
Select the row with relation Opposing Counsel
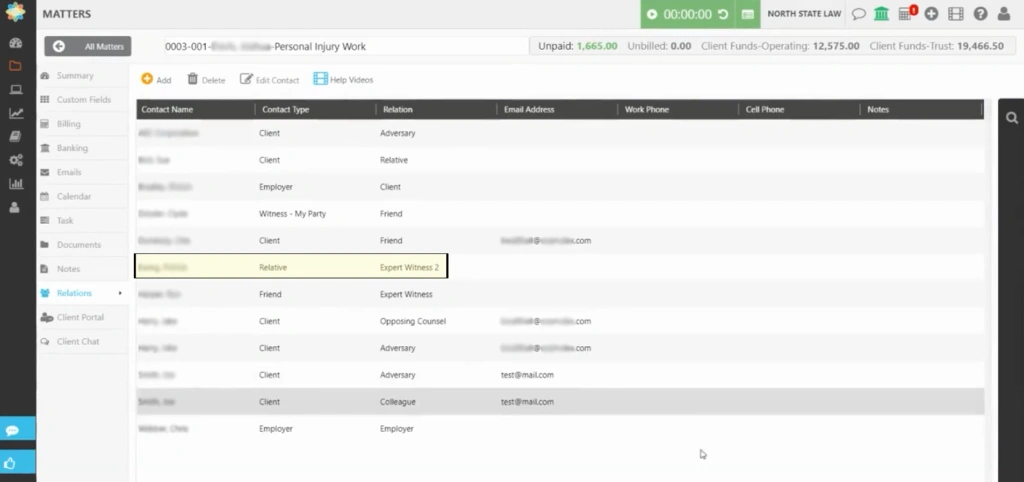[x=560, y=321]
